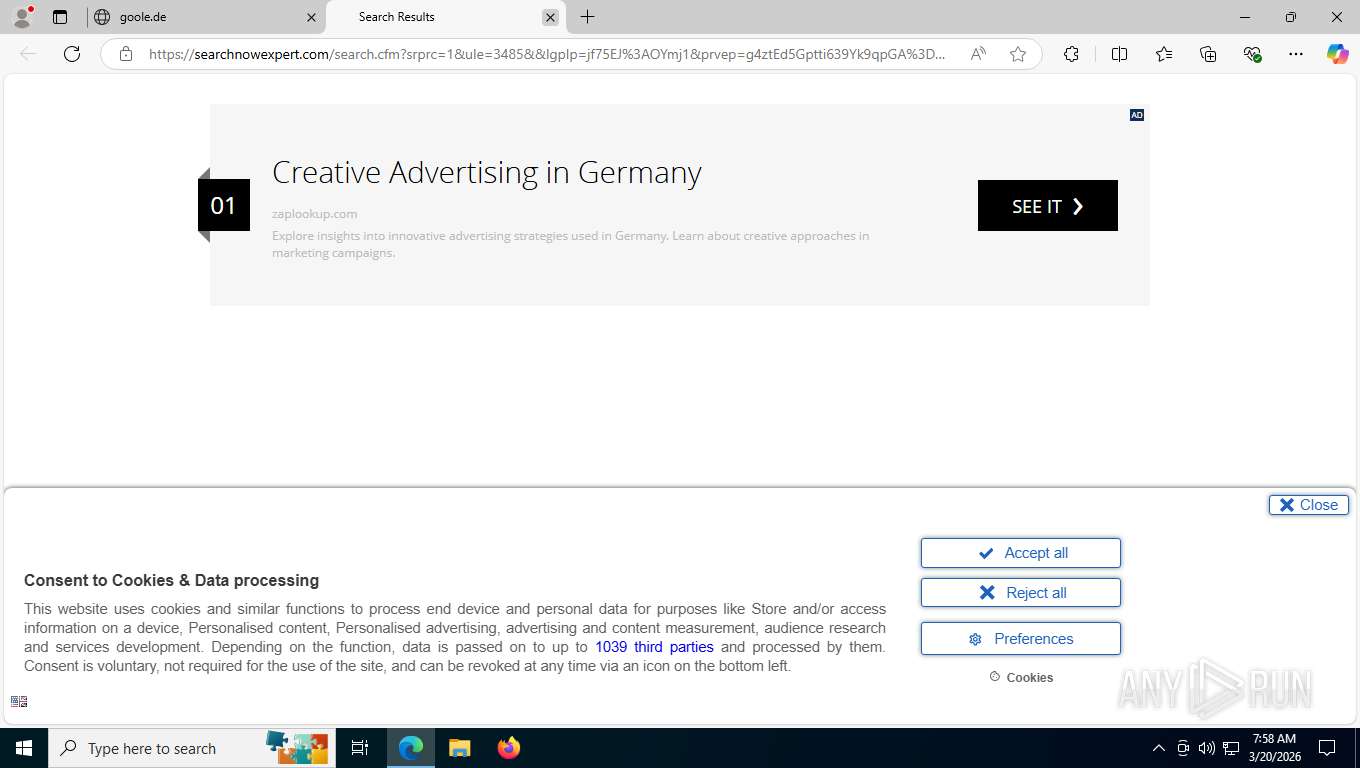
Task: Open the '1039 third parties' link
Action: [655, 647]
